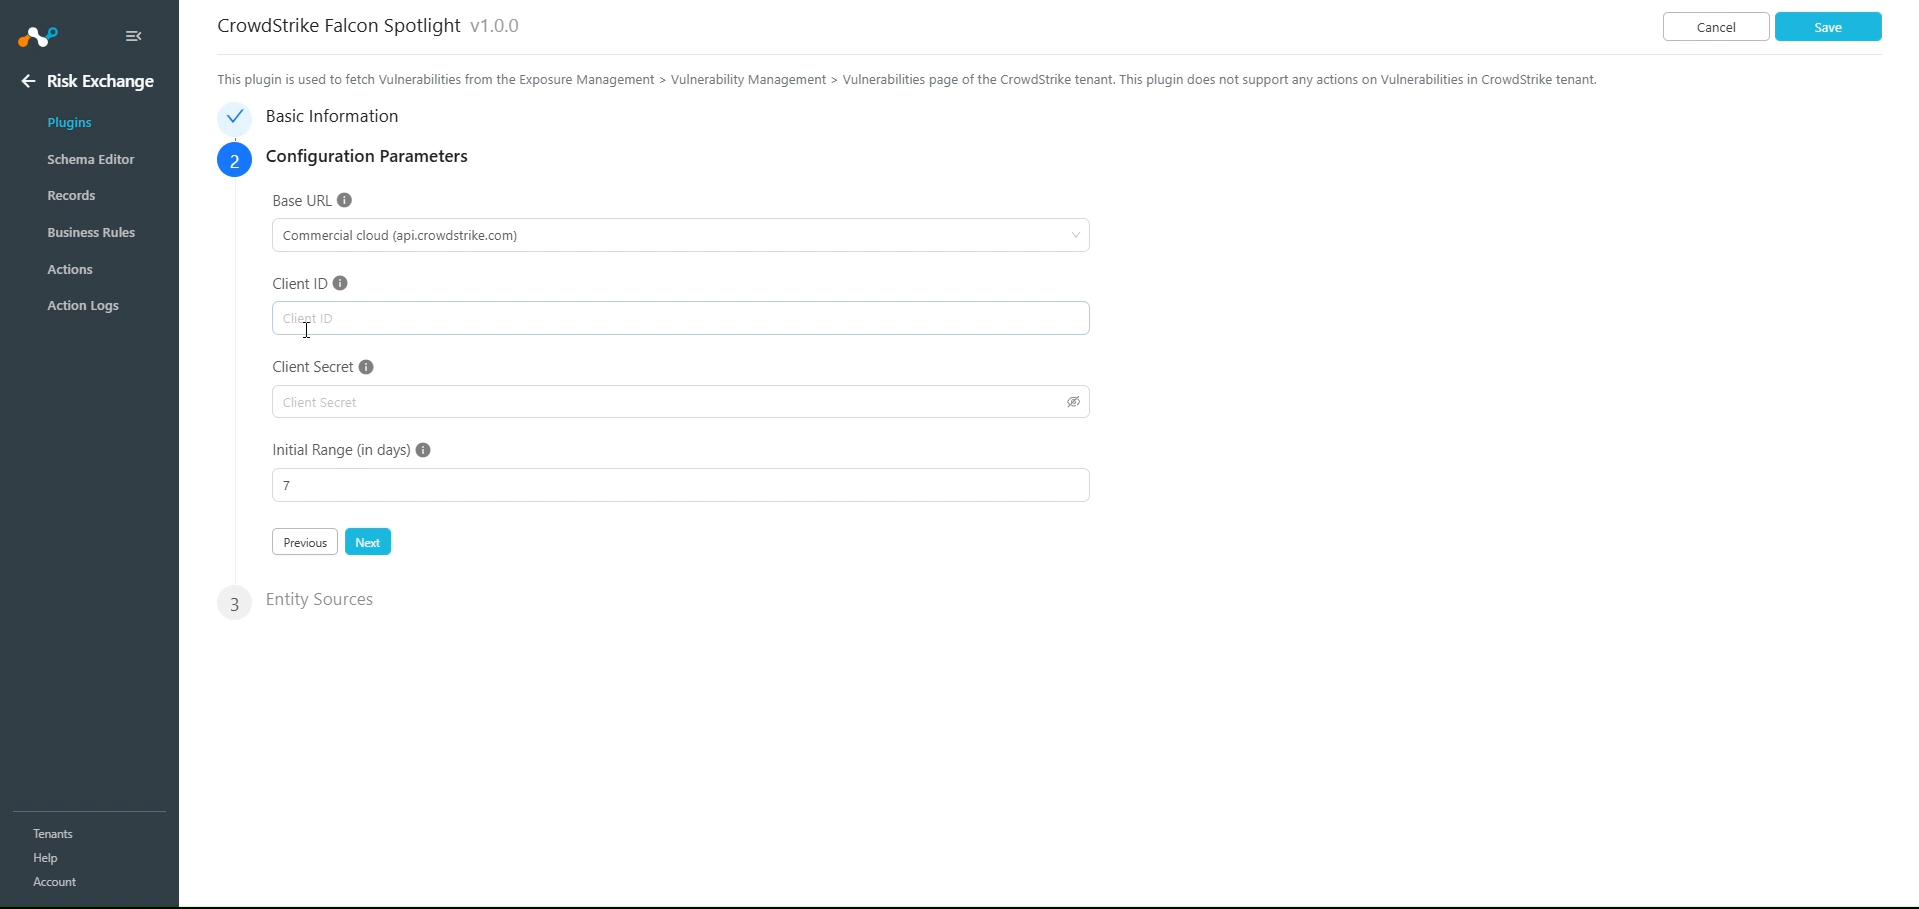The width and height of the screenshot is (1919, 909).
Task: Show Initial Range info tooltip icon
Action: click(423, 450)
